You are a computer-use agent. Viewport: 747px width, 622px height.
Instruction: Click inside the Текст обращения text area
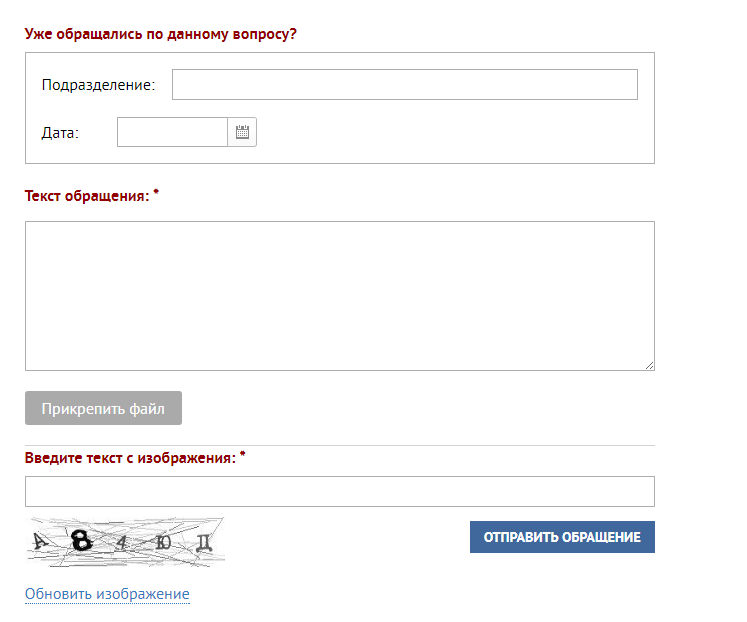[340, 296]
